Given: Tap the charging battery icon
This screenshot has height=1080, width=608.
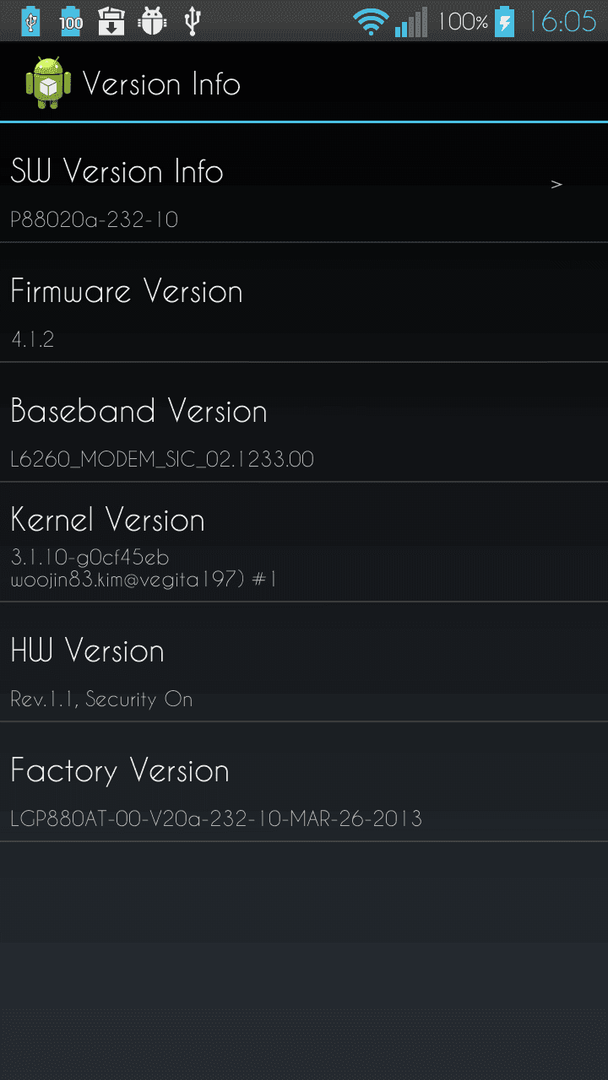Looking at the screenshot, I should [505, 21].
